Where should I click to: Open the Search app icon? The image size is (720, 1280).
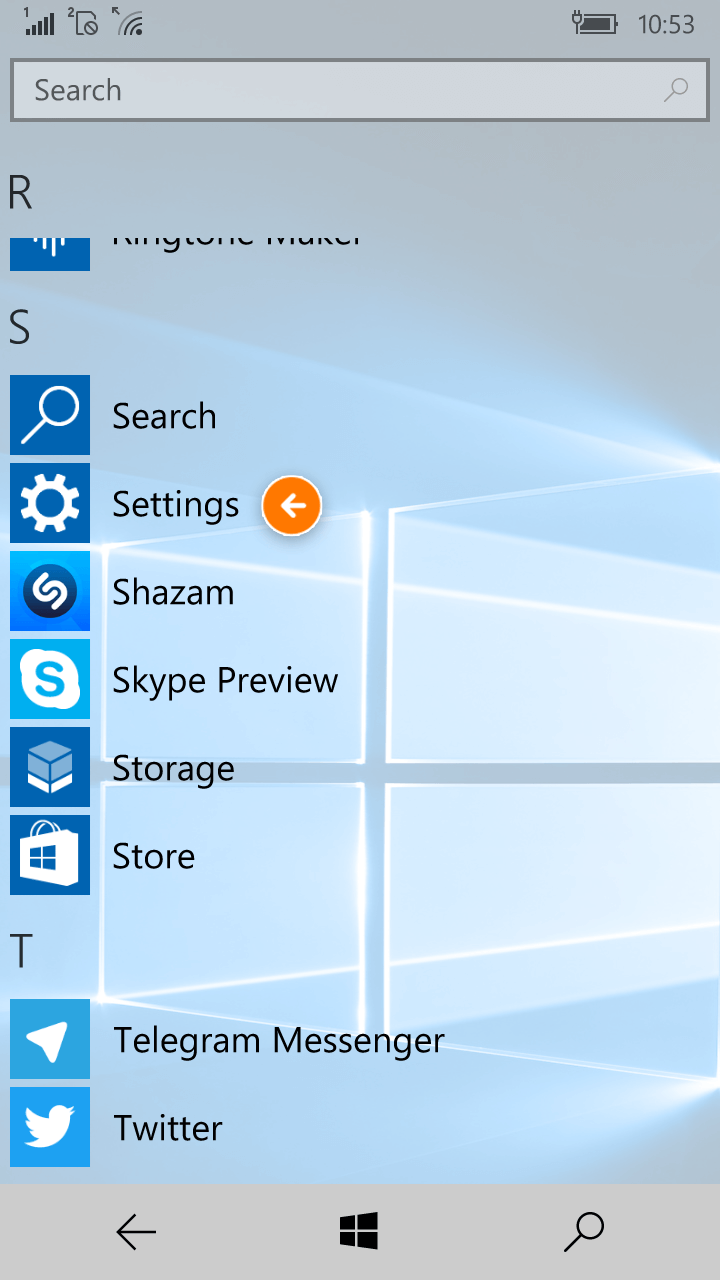50,415
